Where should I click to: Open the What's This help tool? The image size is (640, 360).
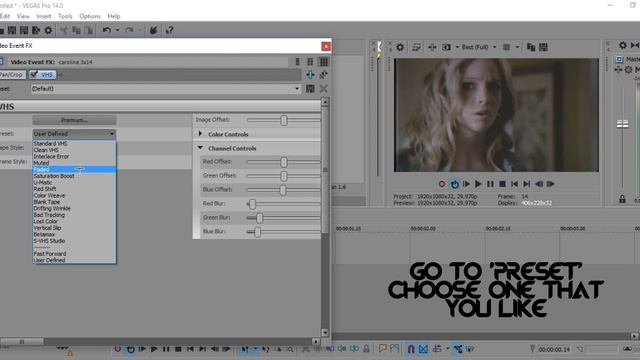tap(169, 30)
